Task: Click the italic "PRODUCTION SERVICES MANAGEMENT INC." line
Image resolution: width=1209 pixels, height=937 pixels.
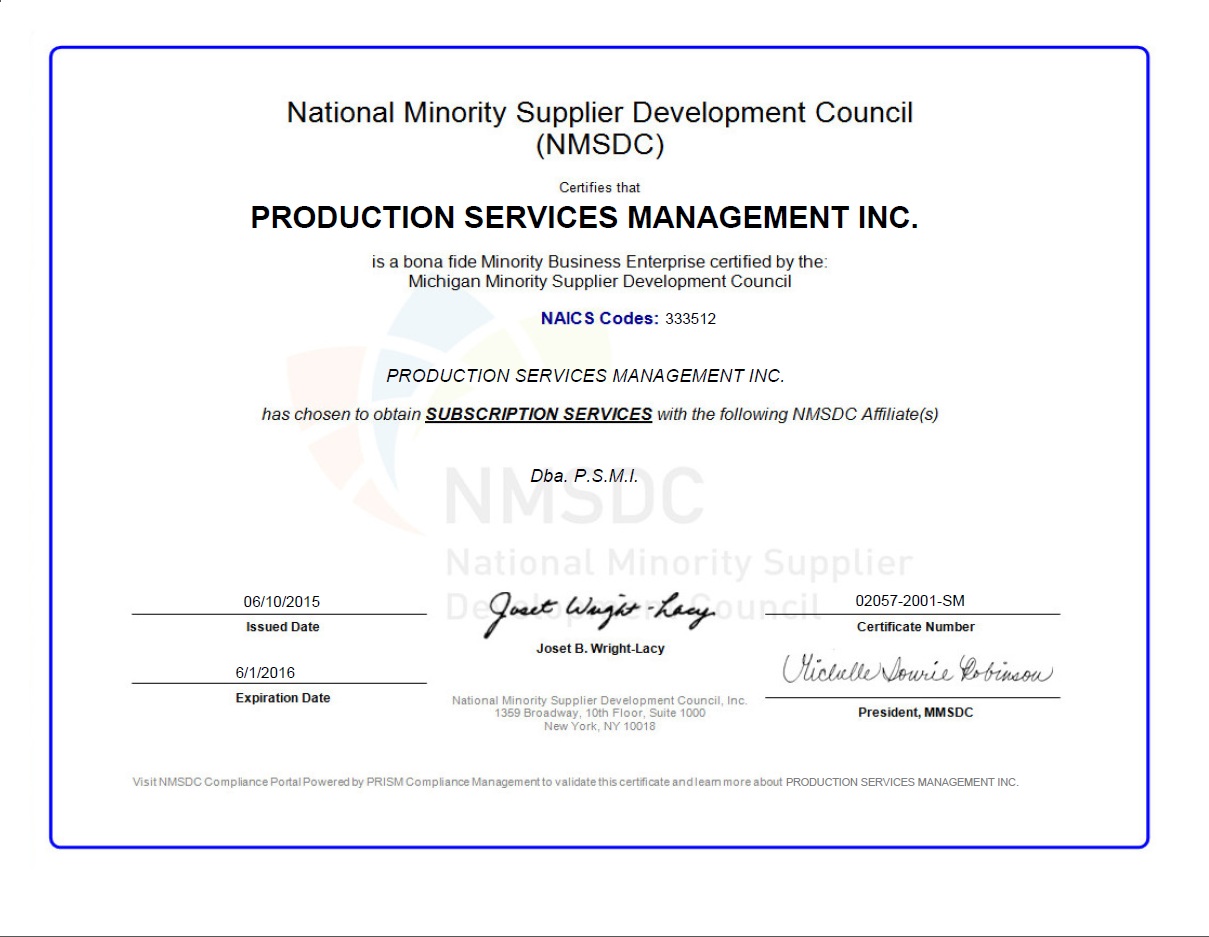Action: (586, 376)
